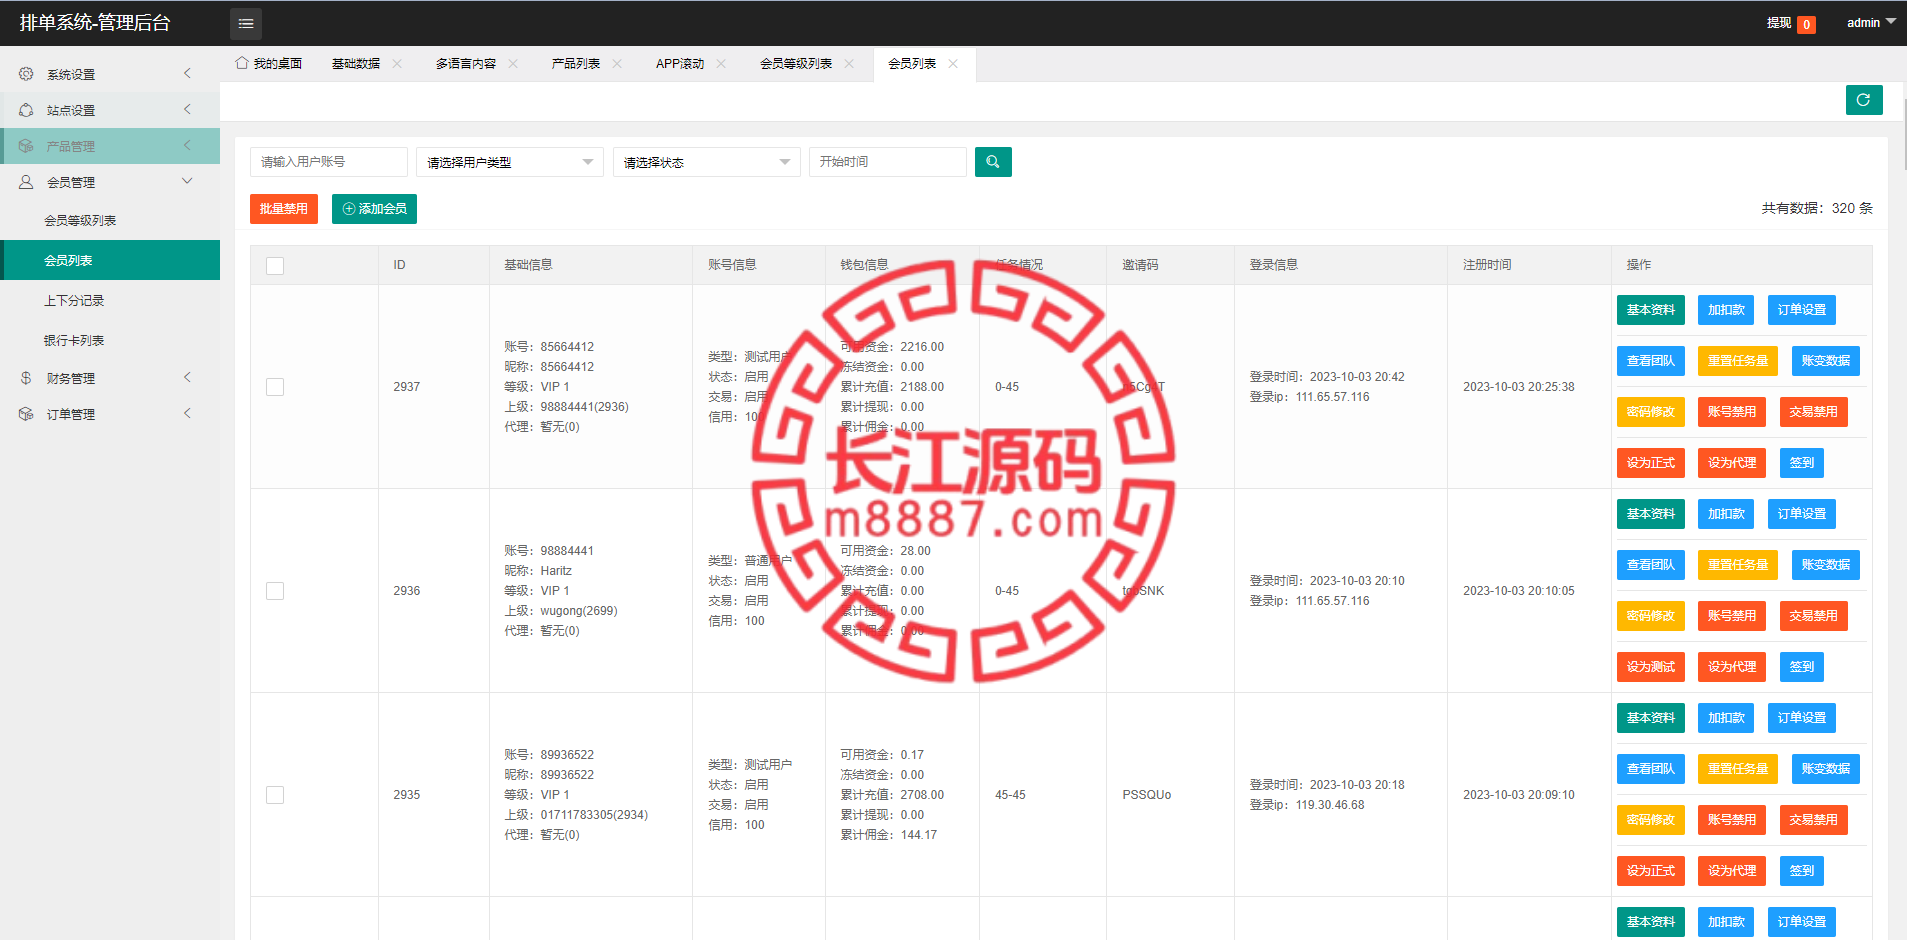Click the magnifier search button
This screenshot has height=940, width=1907.
pos(993,162)
